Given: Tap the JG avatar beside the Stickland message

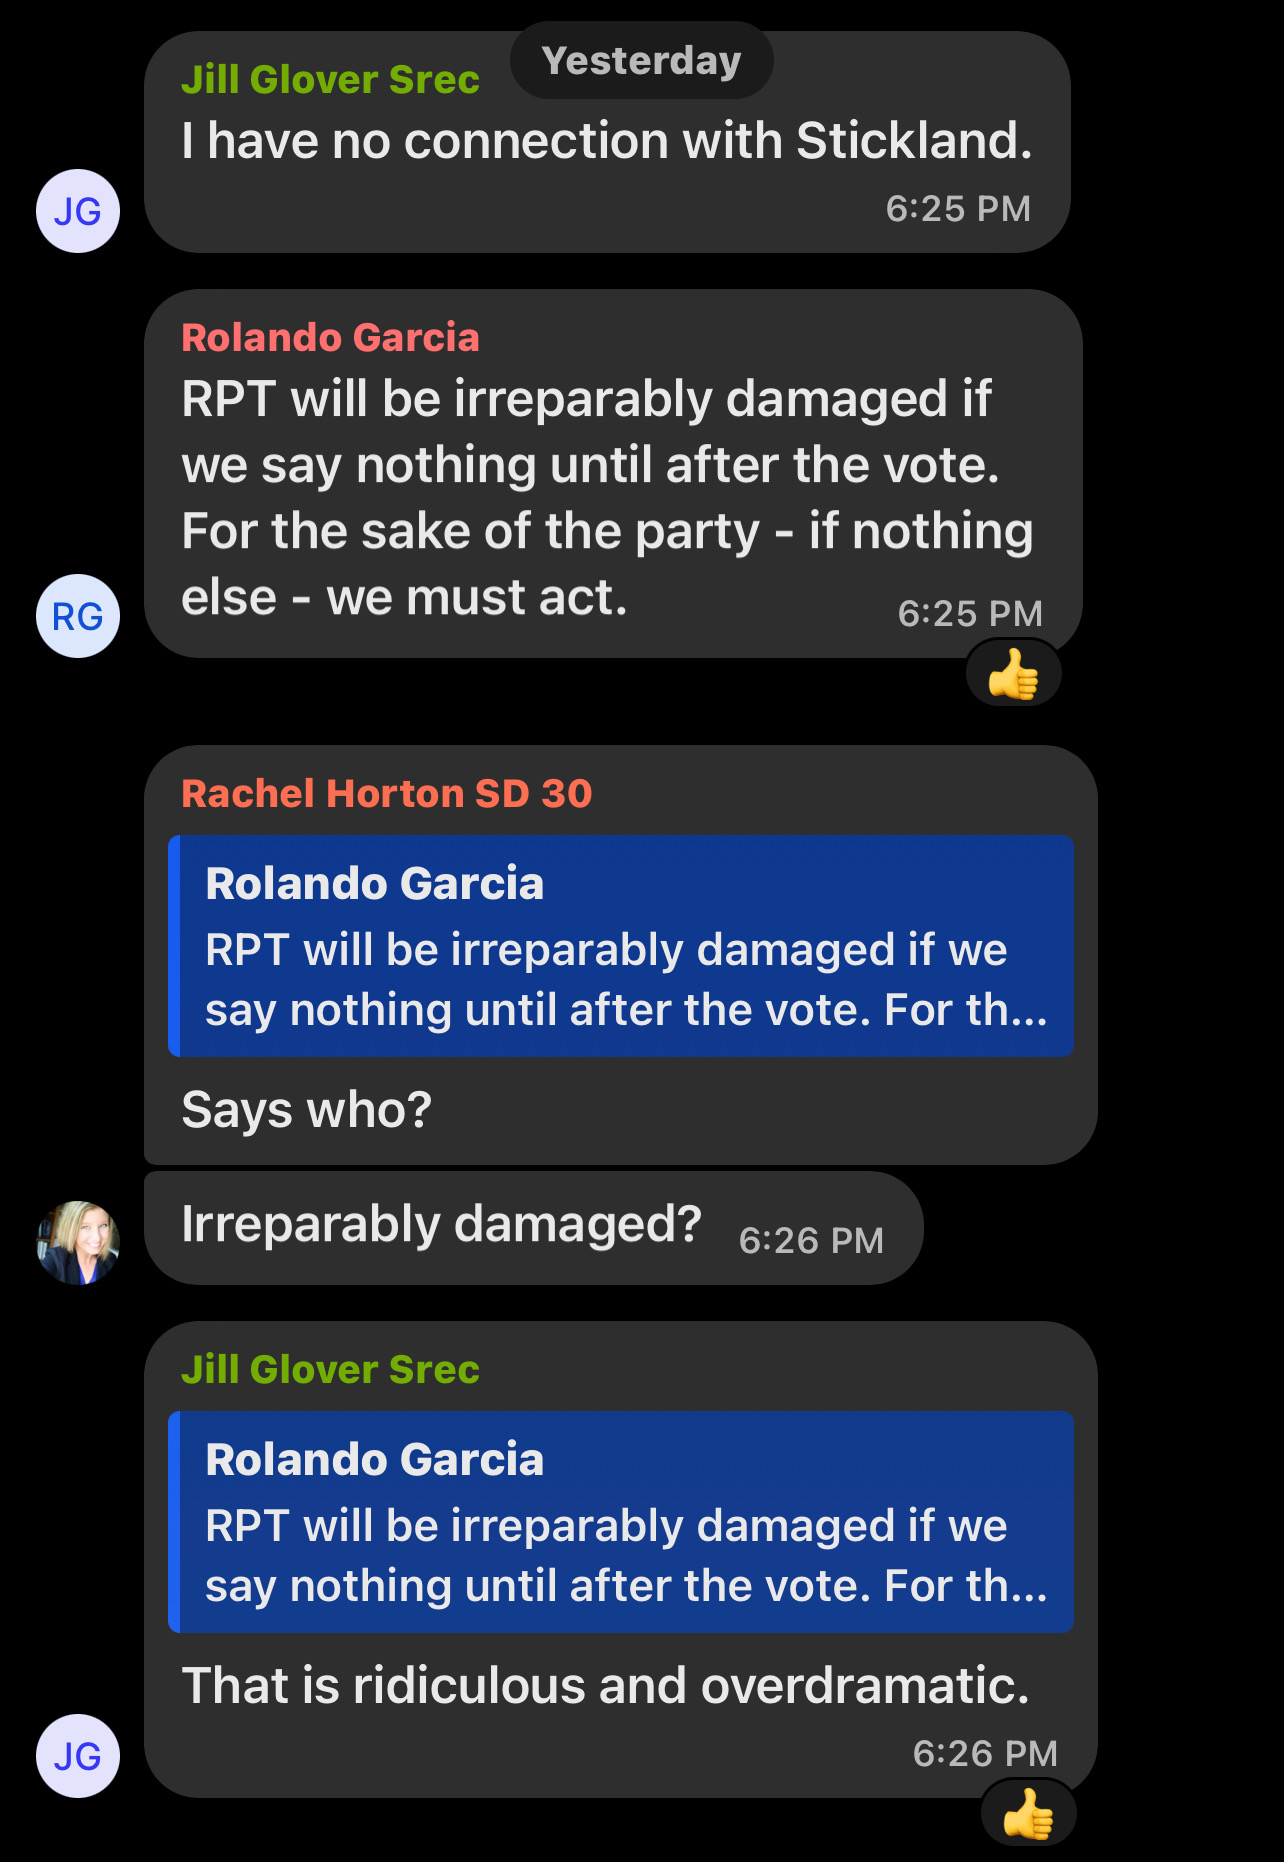Looking at the screenshot, I should tap(78, 211).
